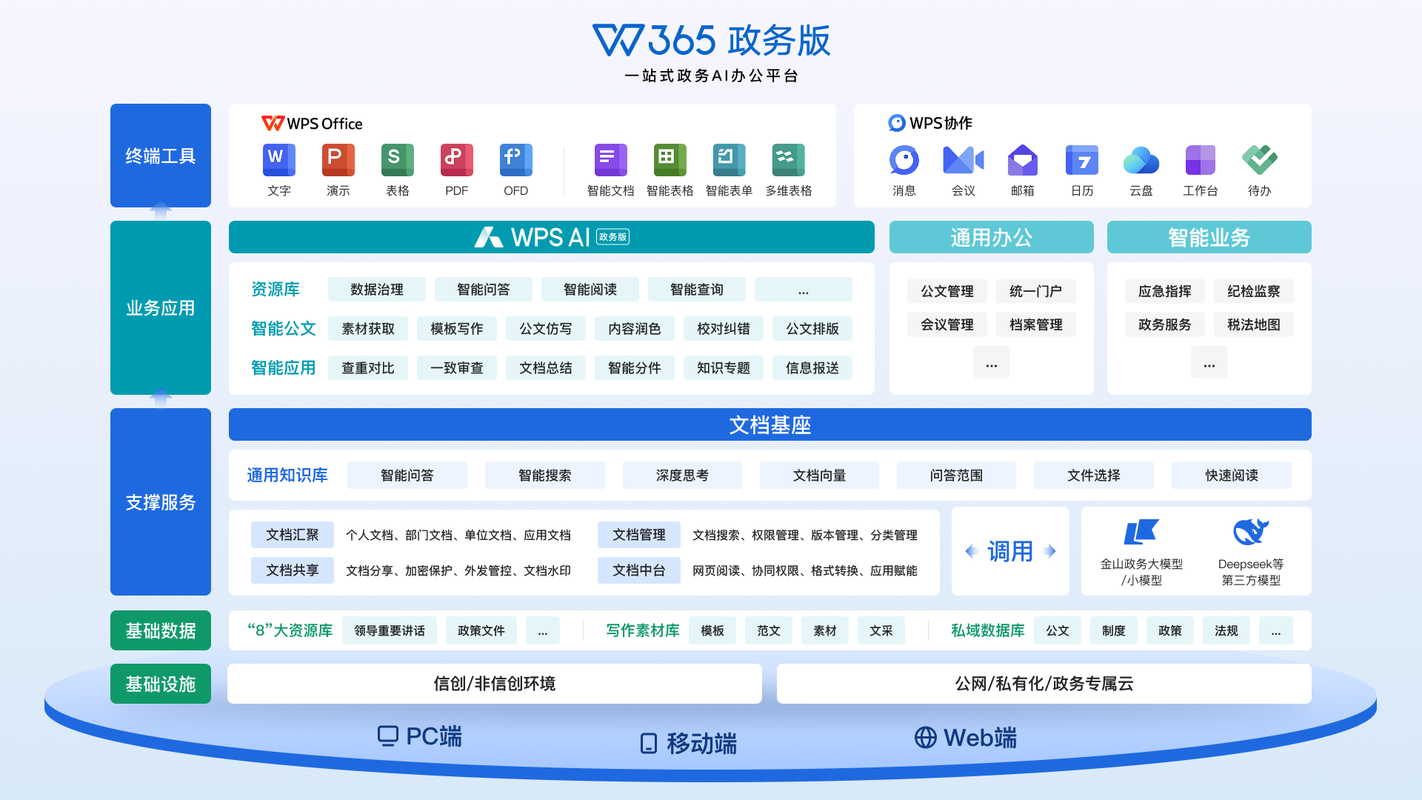Viewport: 1422px width, 800px height.
Task: Click the 文档向量 chip
Action: tap(820, 476)
